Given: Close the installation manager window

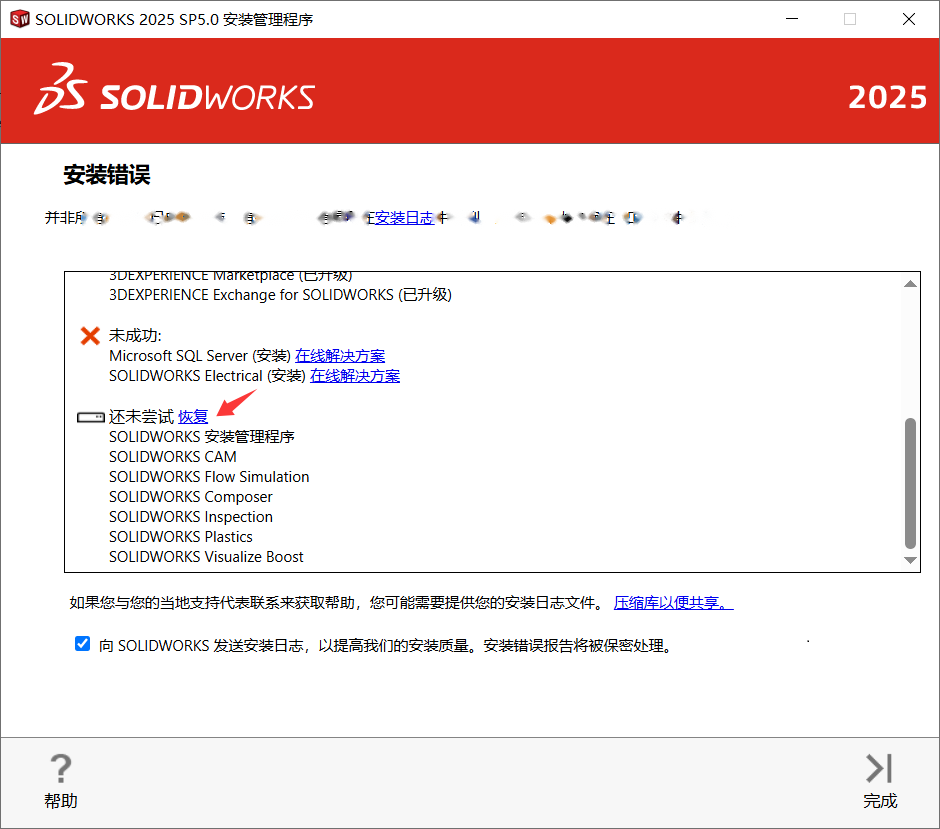Looking at the screenshot, I should [909, 19].
